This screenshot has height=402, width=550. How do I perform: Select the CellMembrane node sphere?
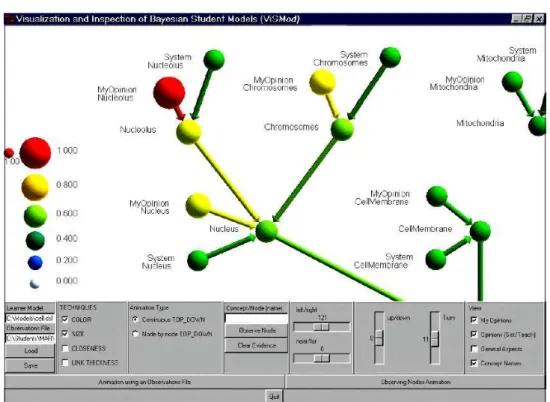[480, 231]
